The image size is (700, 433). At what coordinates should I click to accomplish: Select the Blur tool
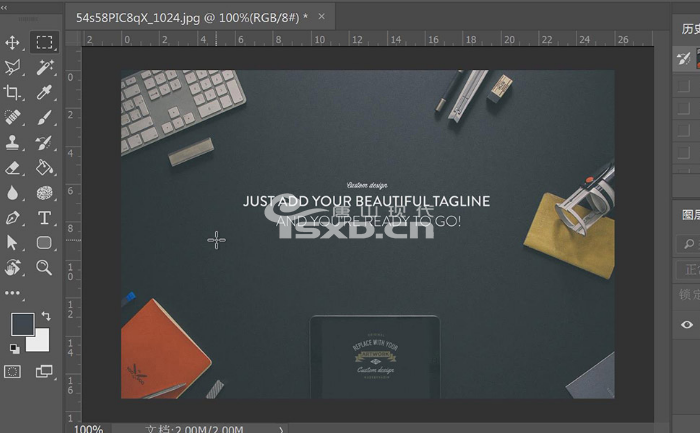[12, 193]
